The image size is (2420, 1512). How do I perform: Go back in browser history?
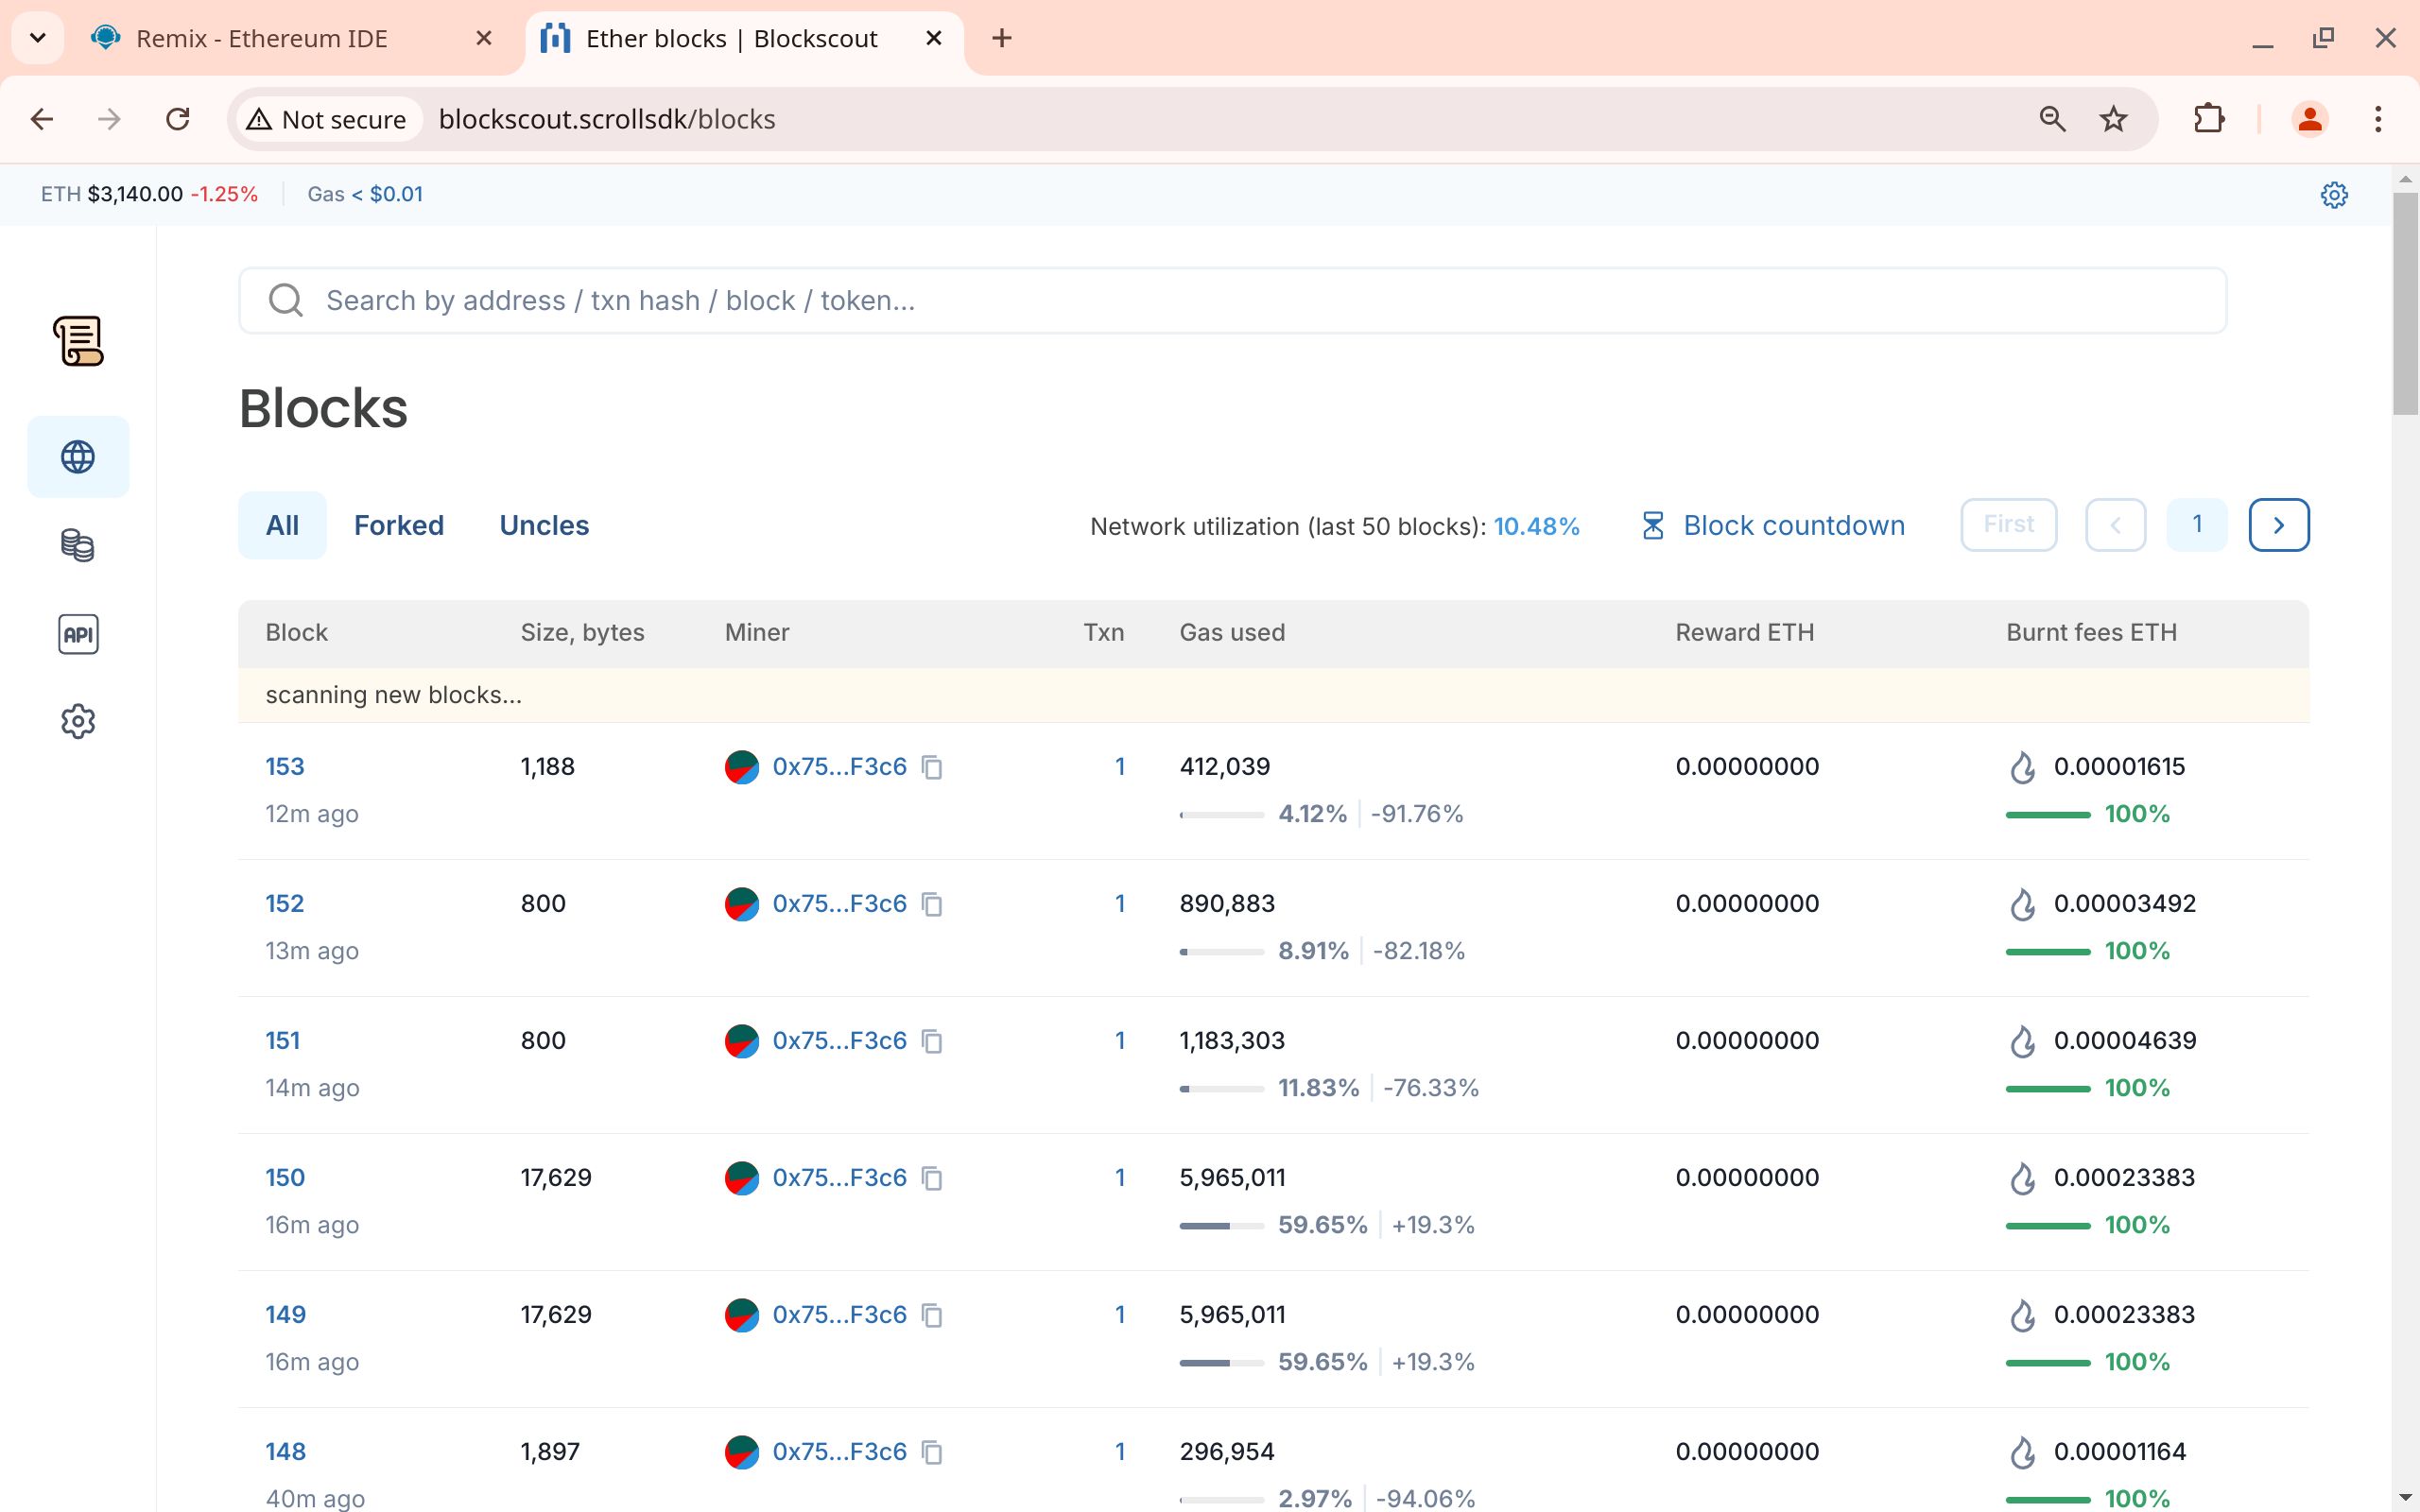(42, 119)
